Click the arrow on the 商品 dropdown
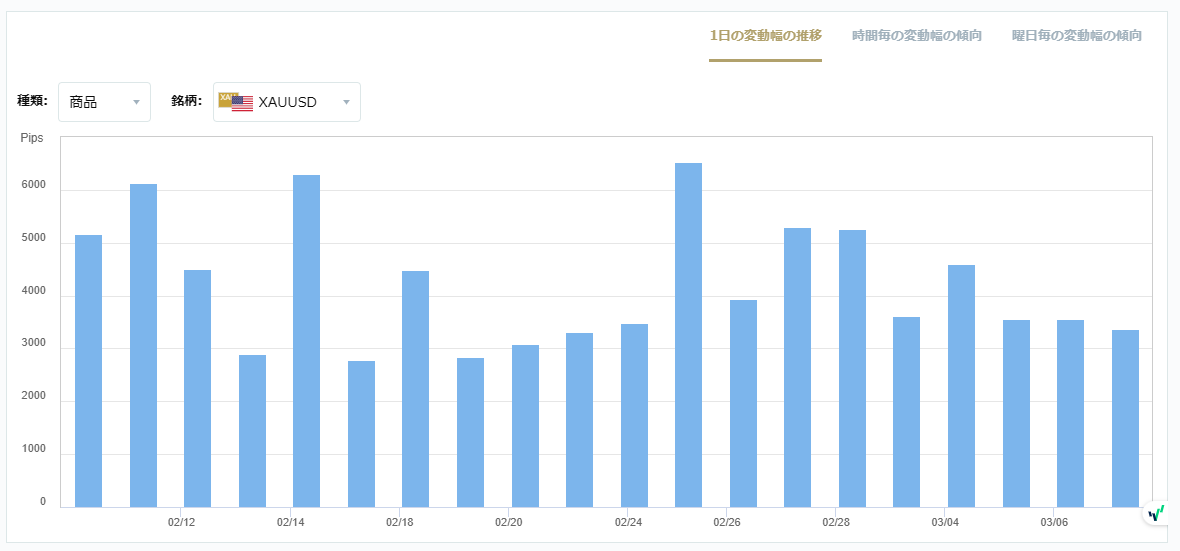The width and height of the screenshot is (1180, 551). [136, 102]
